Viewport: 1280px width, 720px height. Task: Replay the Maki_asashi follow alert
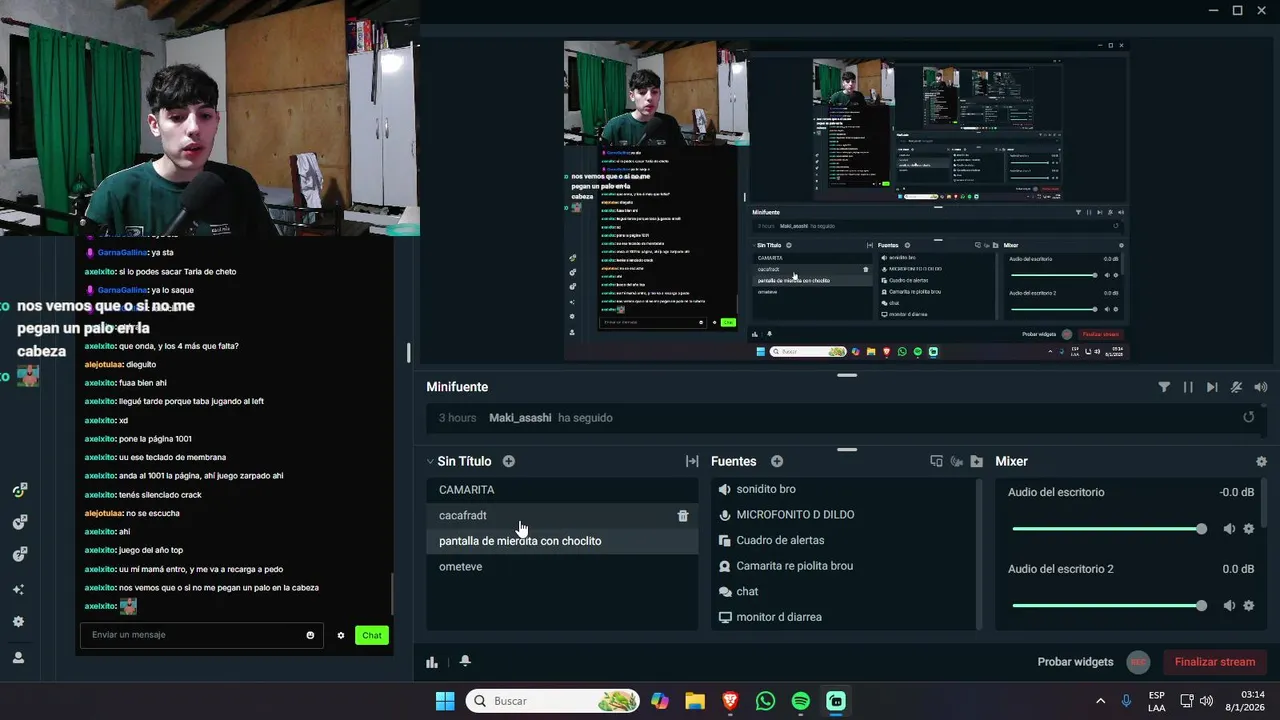(1248, 417)
